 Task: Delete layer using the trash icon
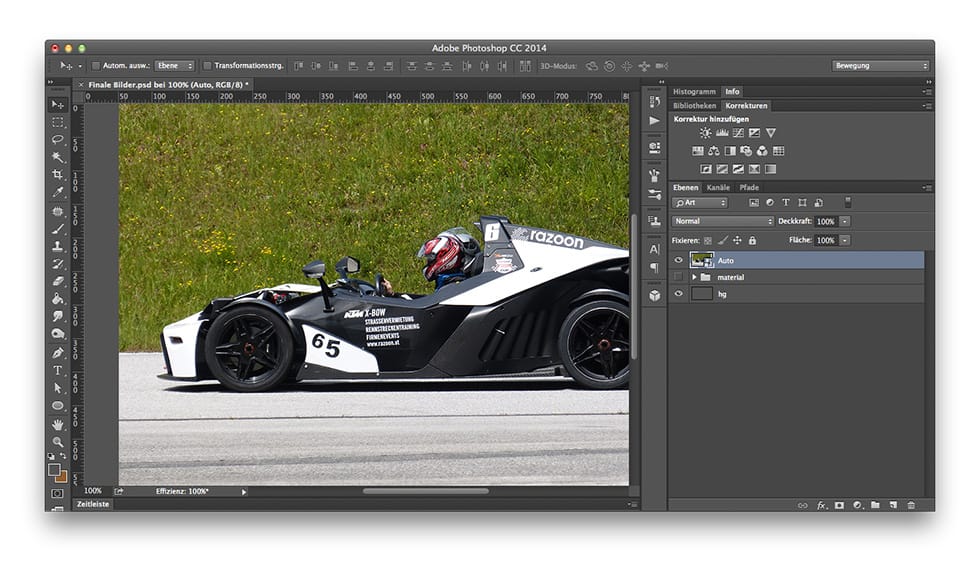point(911,505)
